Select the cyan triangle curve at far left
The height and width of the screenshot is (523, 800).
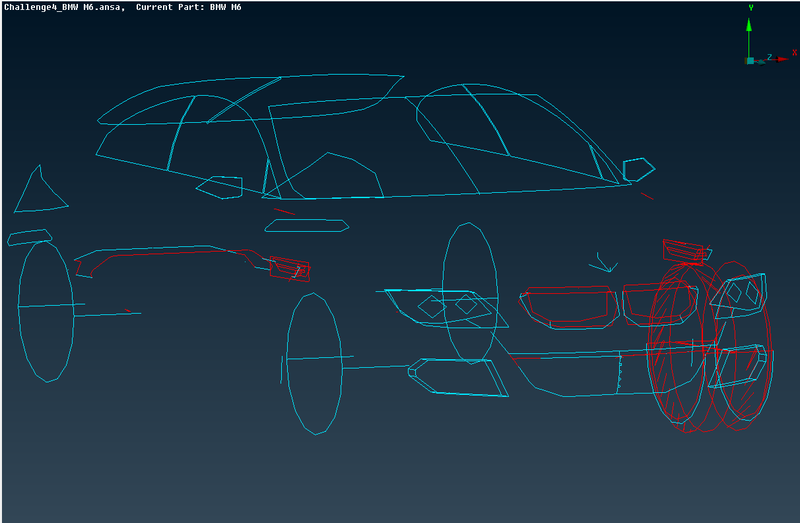pyautogui.click(x=40, y=190)
